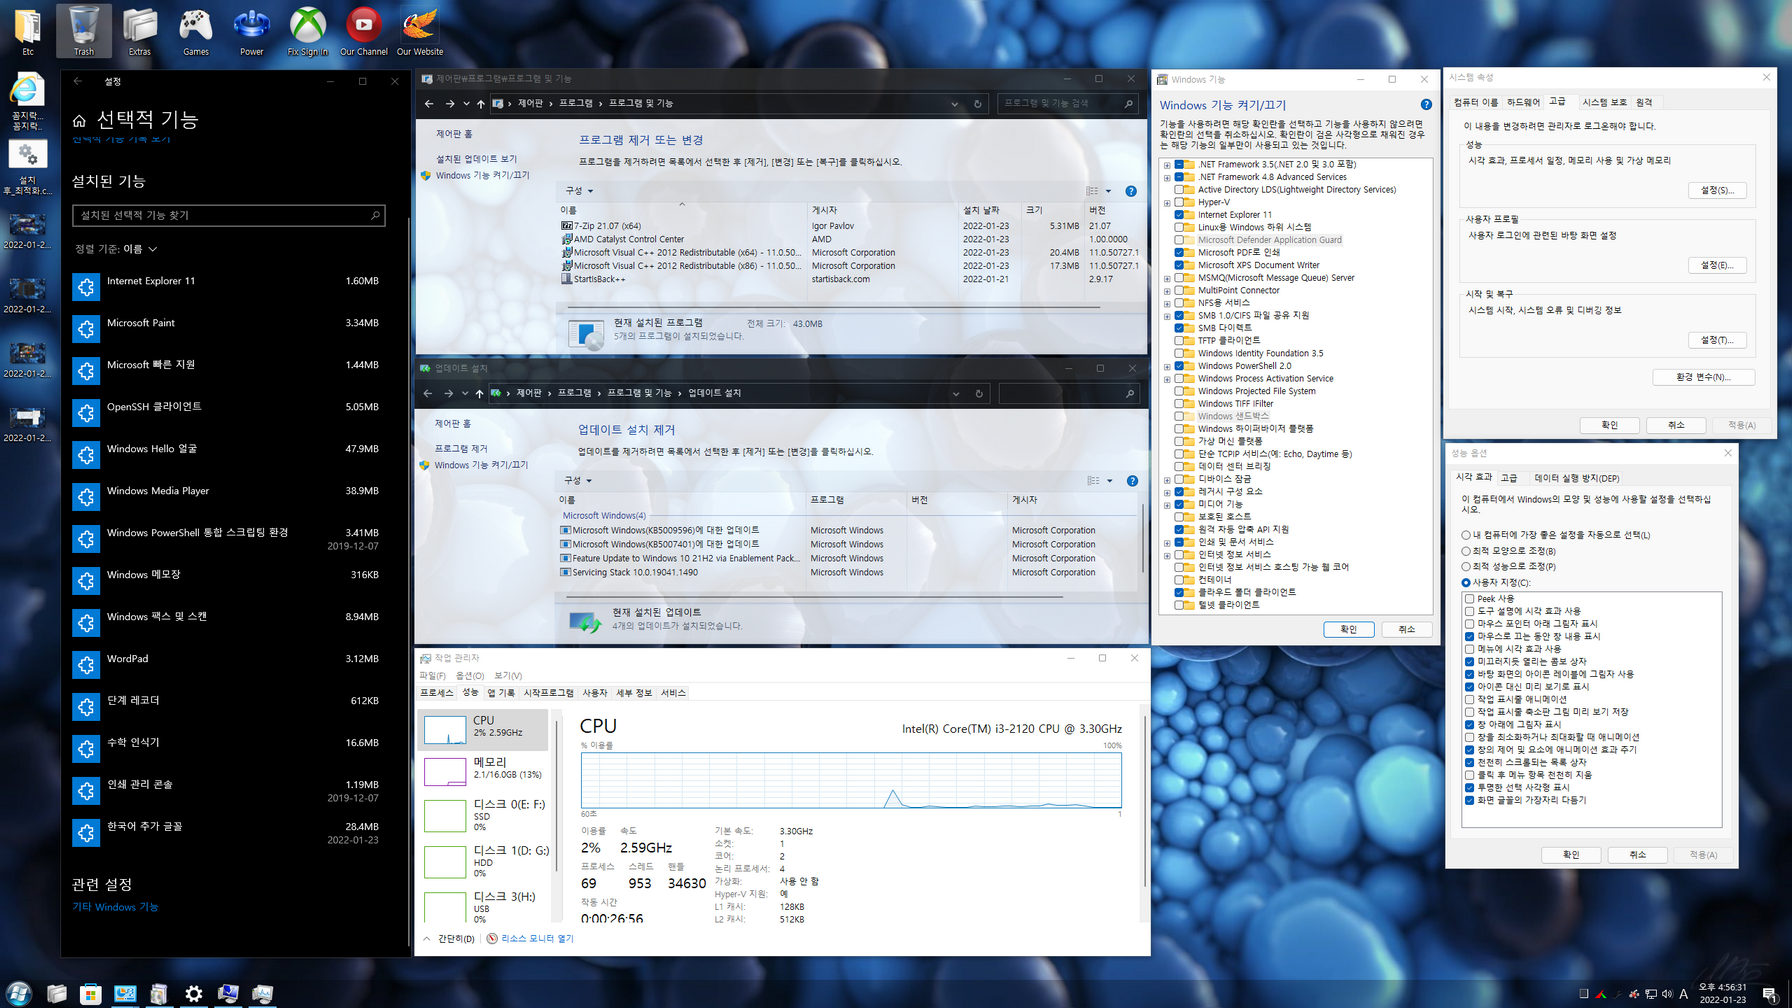Open the Trash desktop icon

click(x=84, y=30)
